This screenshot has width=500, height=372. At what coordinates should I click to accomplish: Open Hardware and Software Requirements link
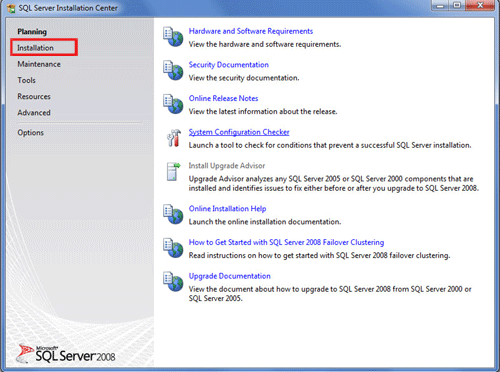[x=251, y=31]
